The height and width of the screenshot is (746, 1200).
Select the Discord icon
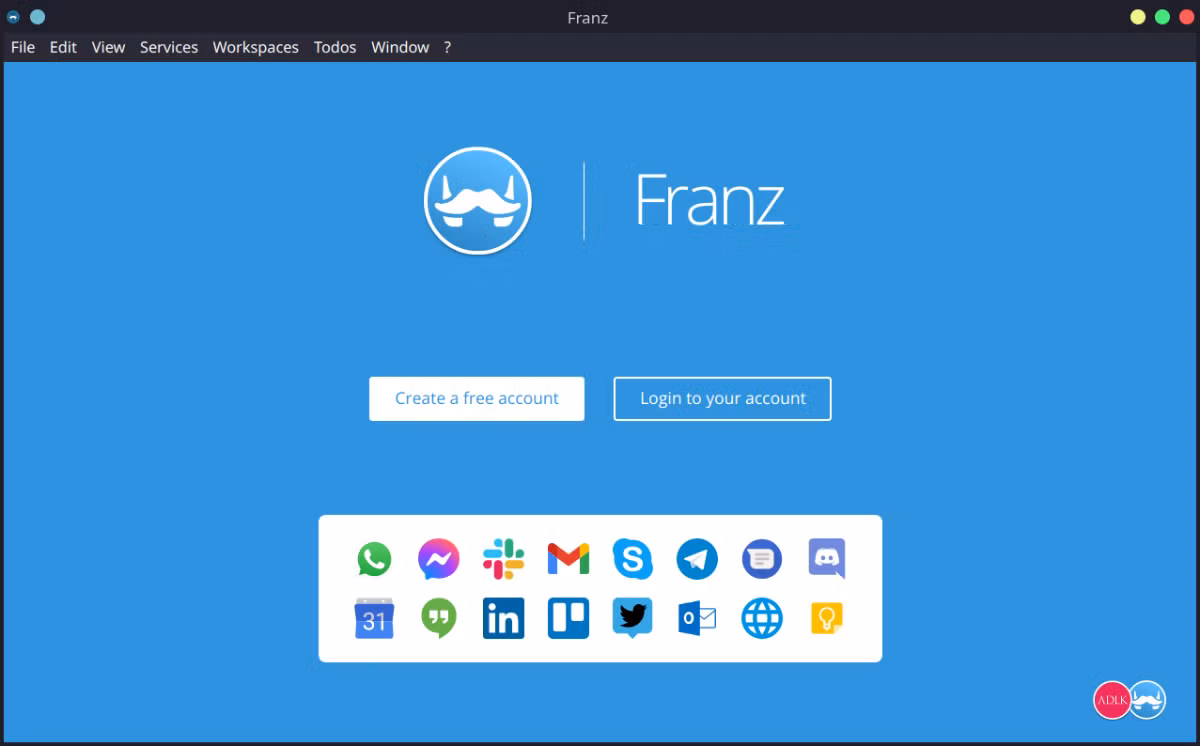point(827,559)
